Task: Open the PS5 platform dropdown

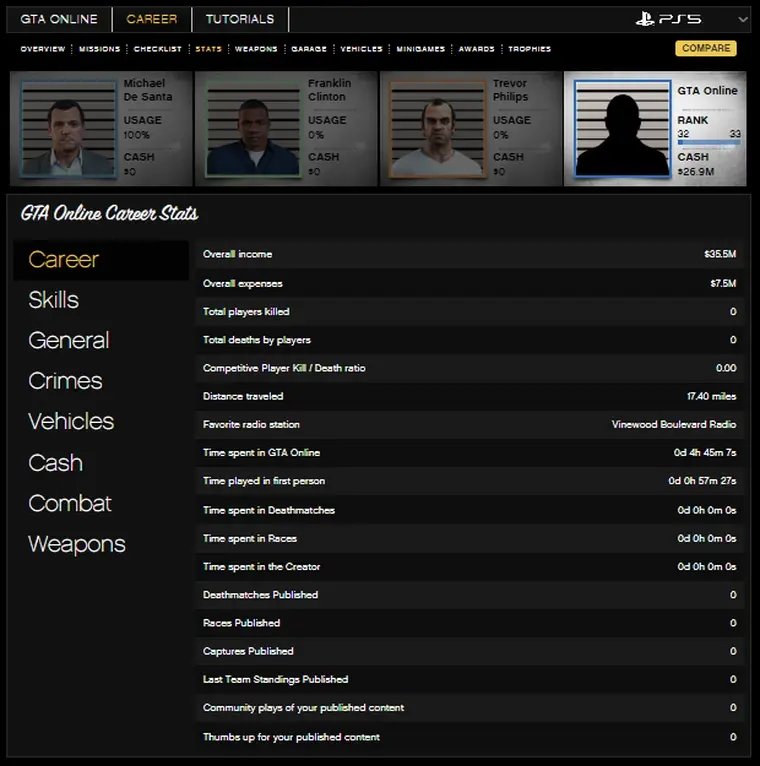Action: pyautogui.click(x=742, y=19)
